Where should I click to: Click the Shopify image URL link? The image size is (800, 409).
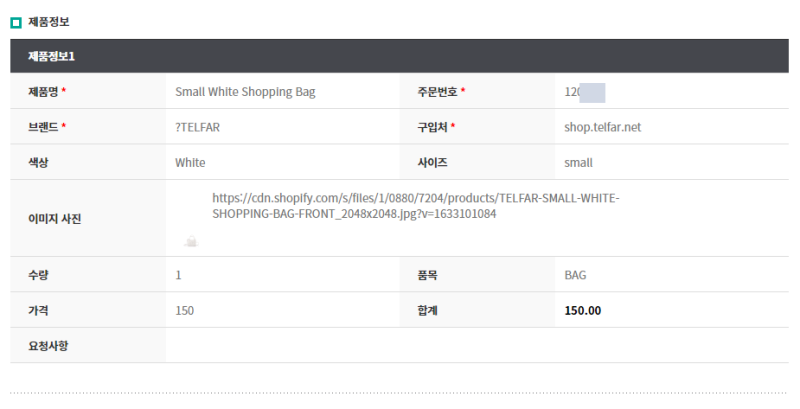pyautogui.click(x=415, y=206)
